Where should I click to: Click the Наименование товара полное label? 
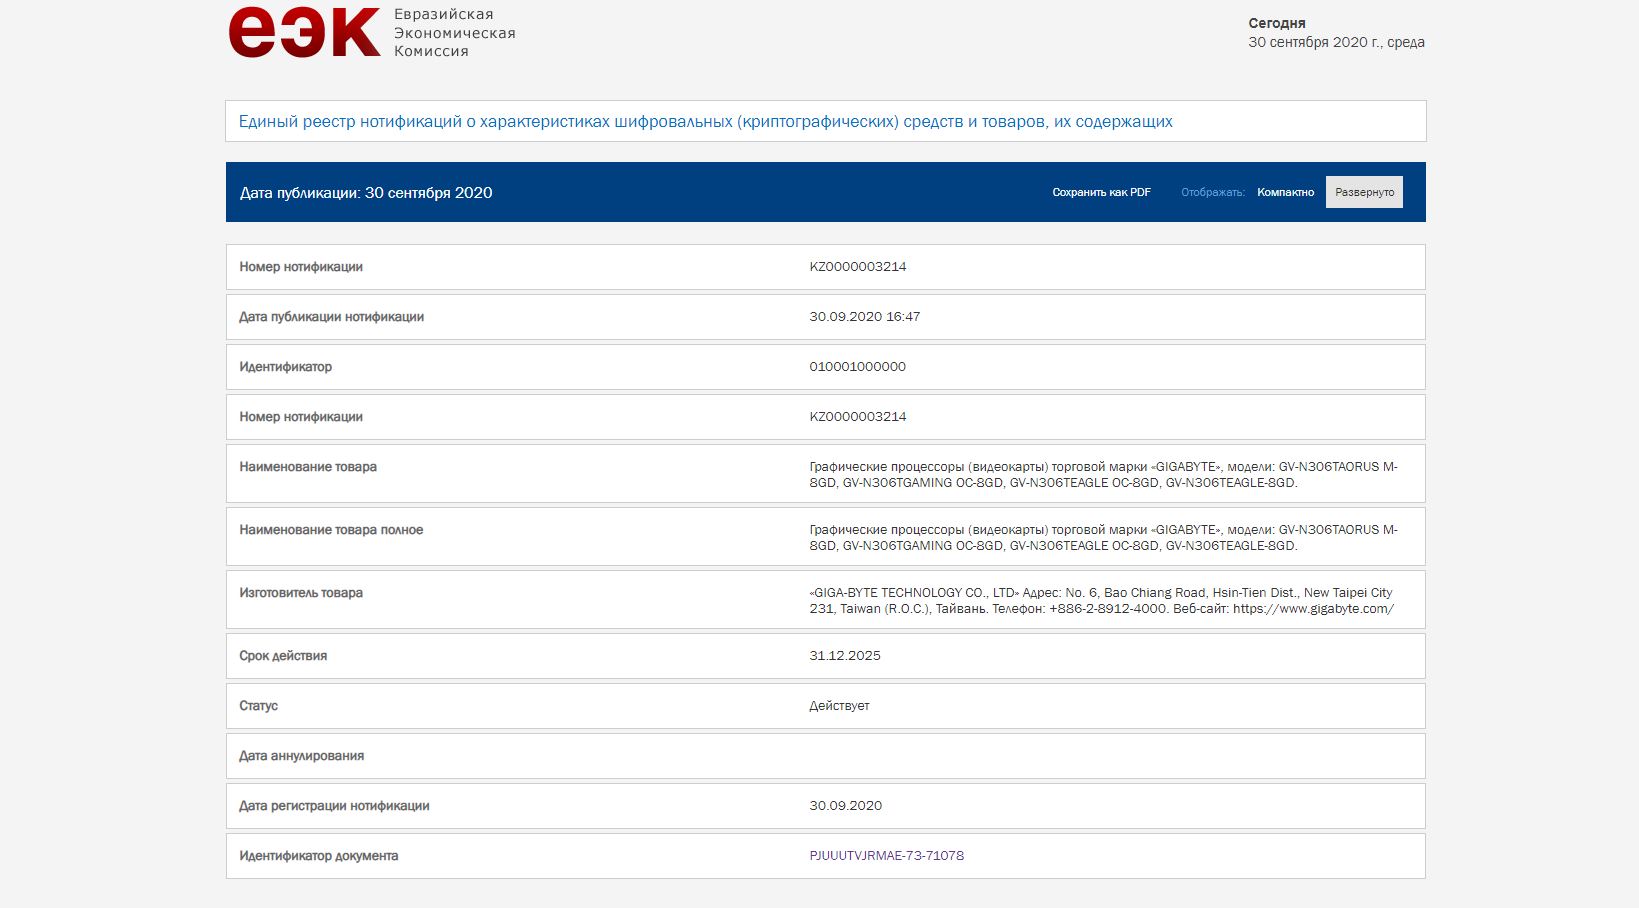tap(331, 530)
